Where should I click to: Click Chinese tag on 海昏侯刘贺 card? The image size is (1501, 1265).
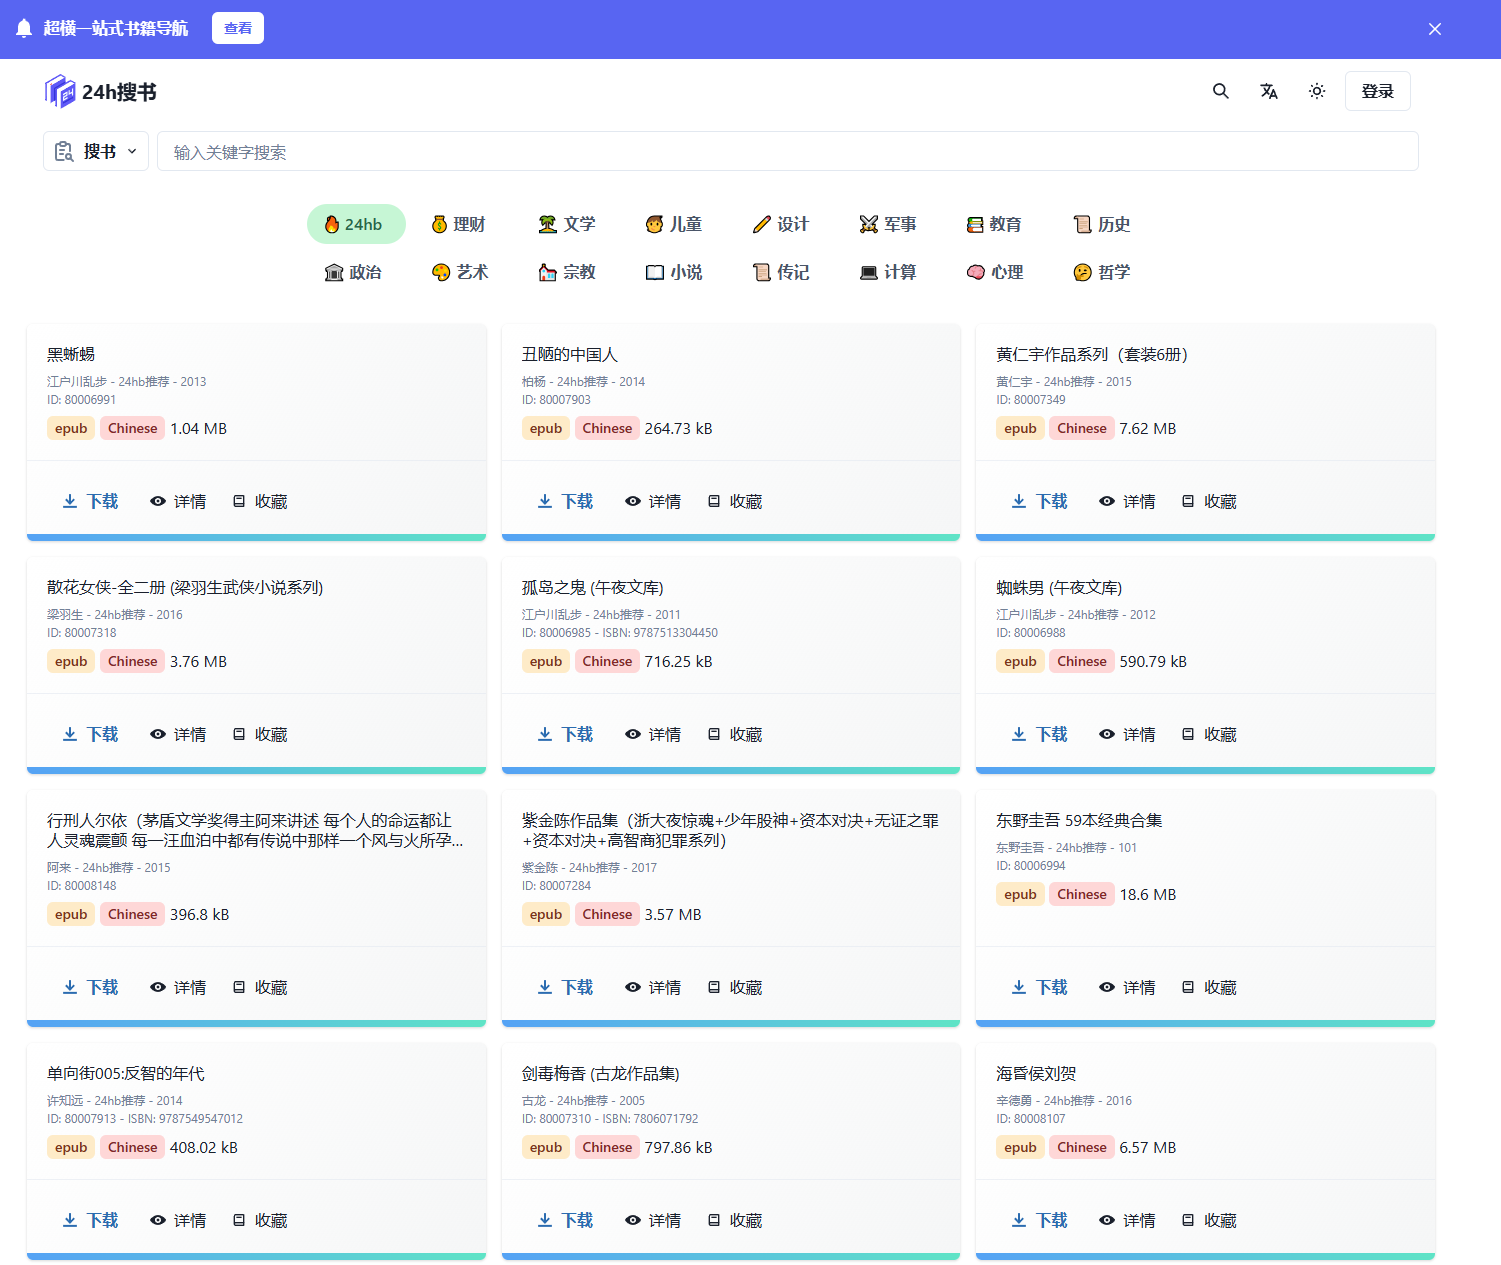point(1082,1147)
